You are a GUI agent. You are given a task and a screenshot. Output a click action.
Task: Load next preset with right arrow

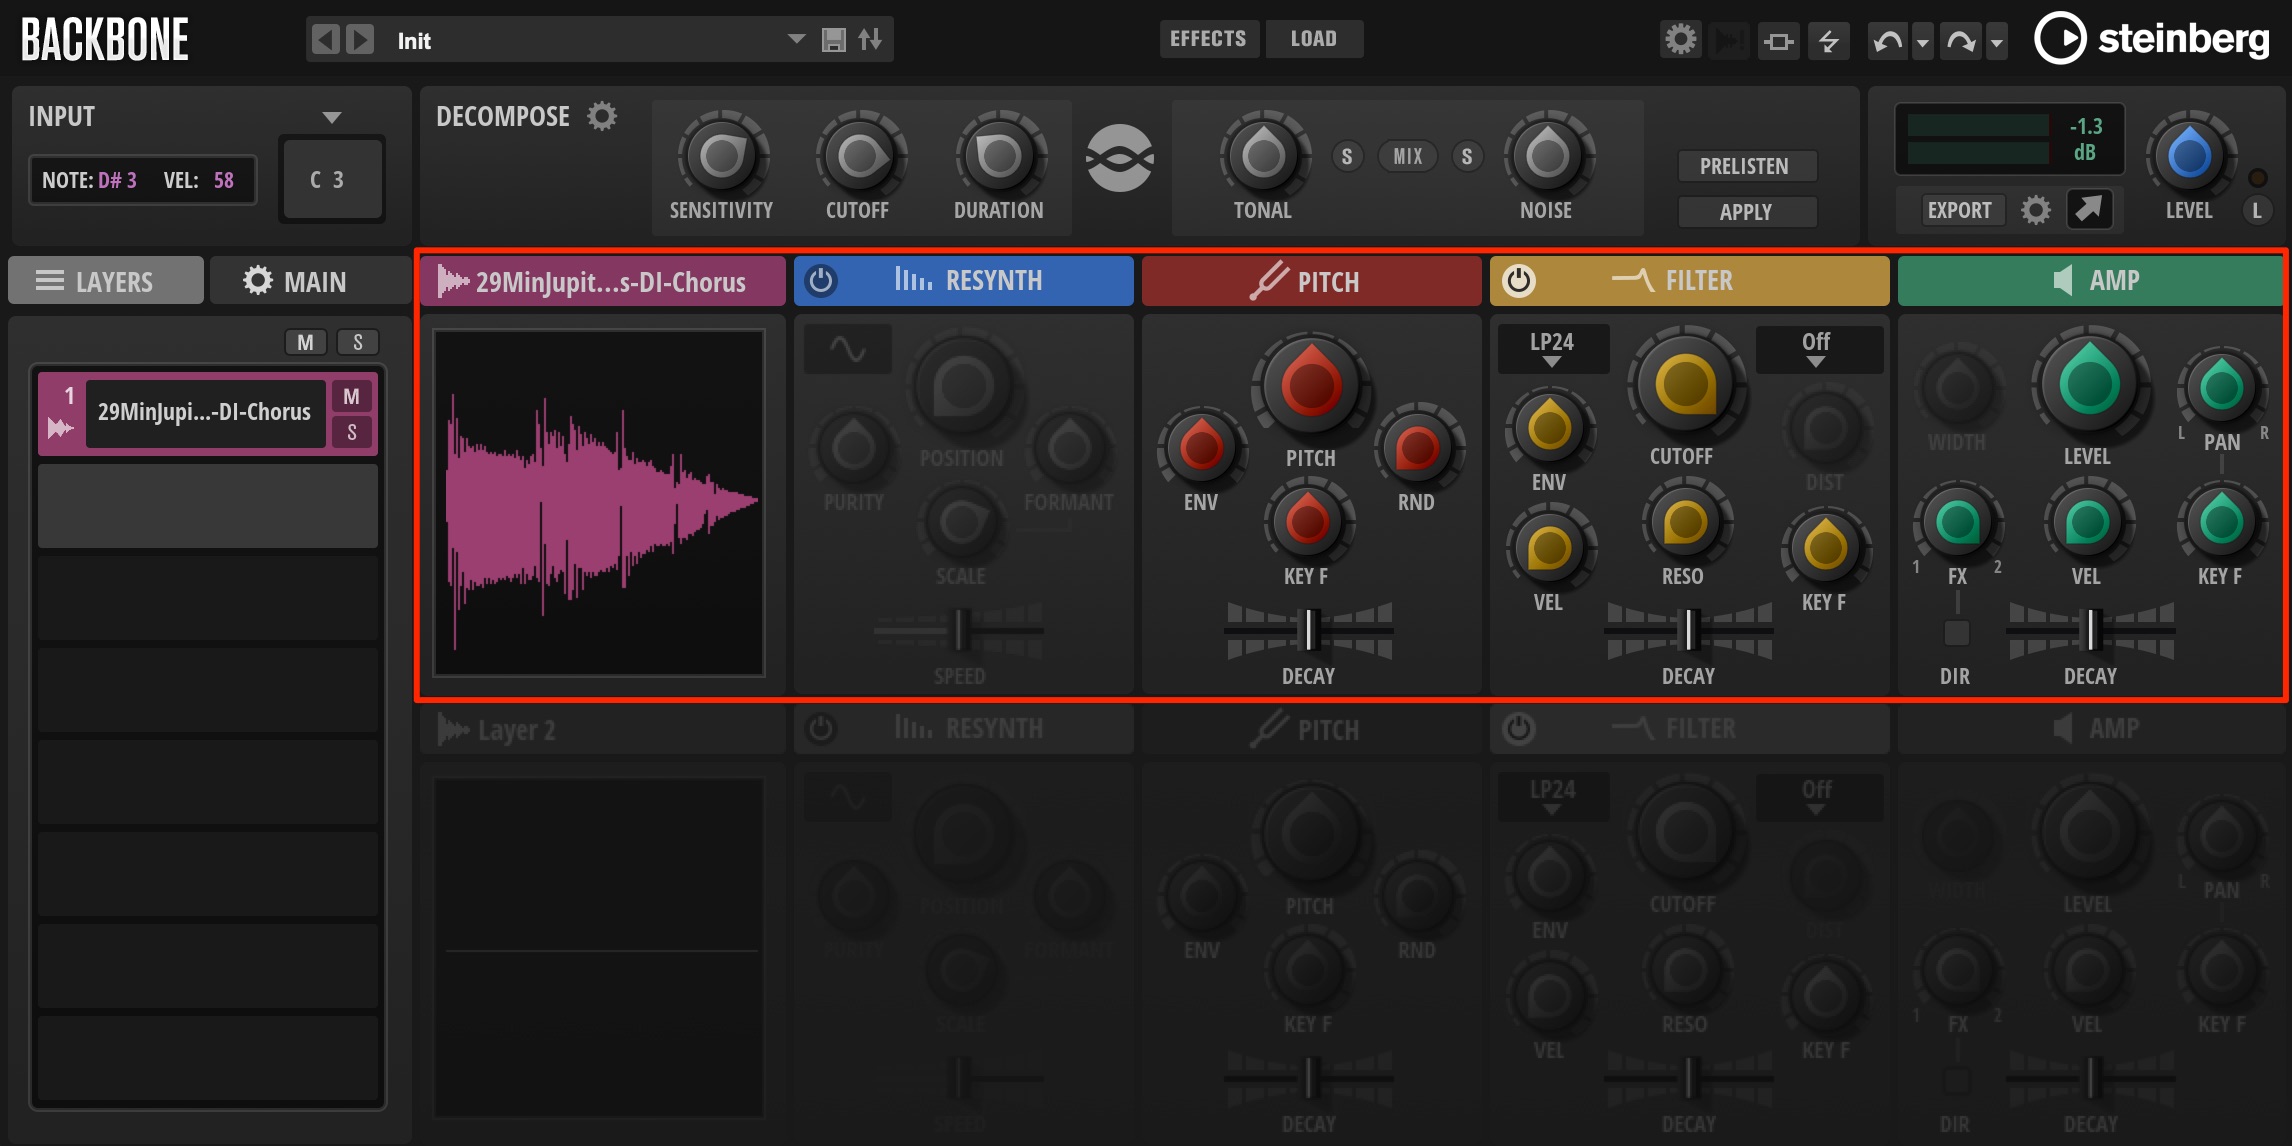360,40
